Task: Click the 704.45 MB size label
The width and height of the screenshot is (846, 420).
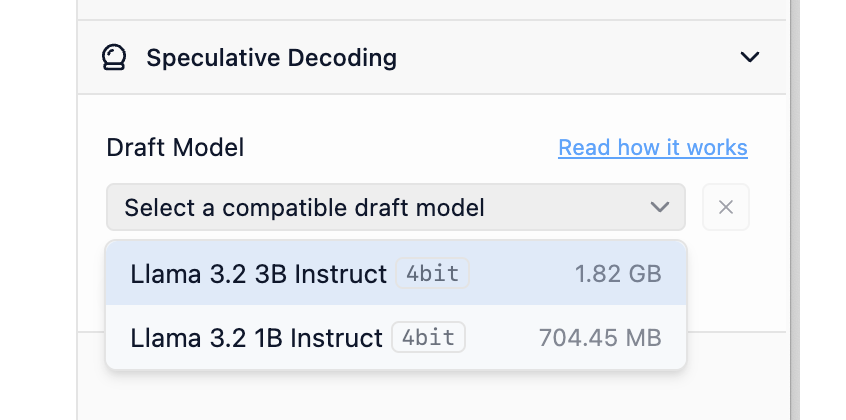Action: tap(600, 338)
